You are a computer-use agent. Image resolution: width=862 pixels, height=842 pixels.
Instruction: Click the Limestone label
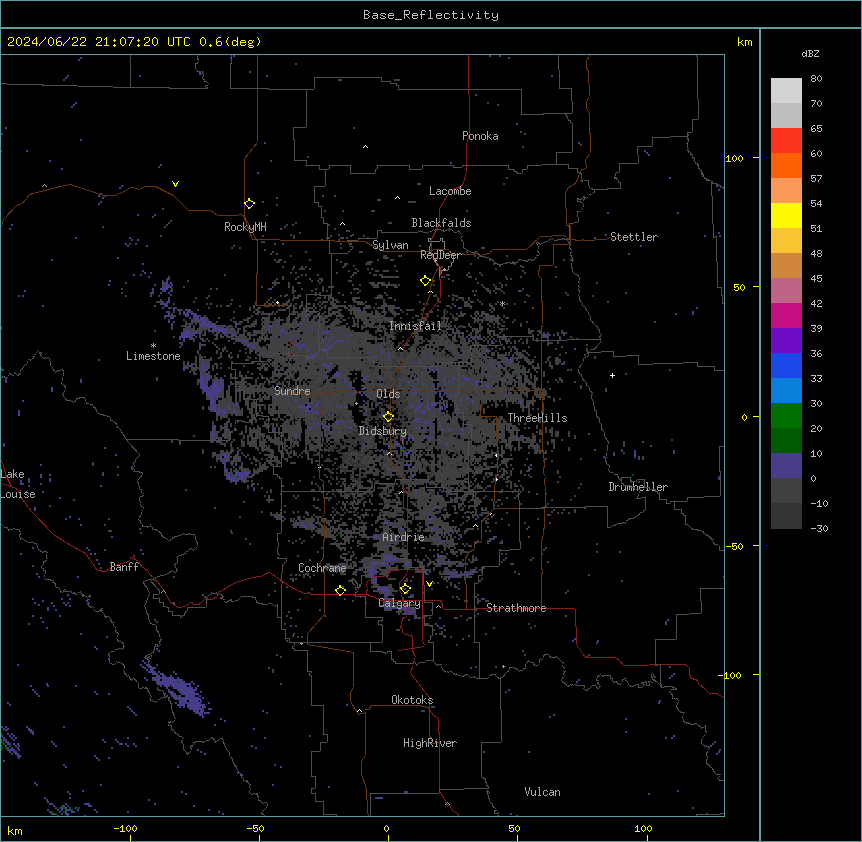point(153,356)
